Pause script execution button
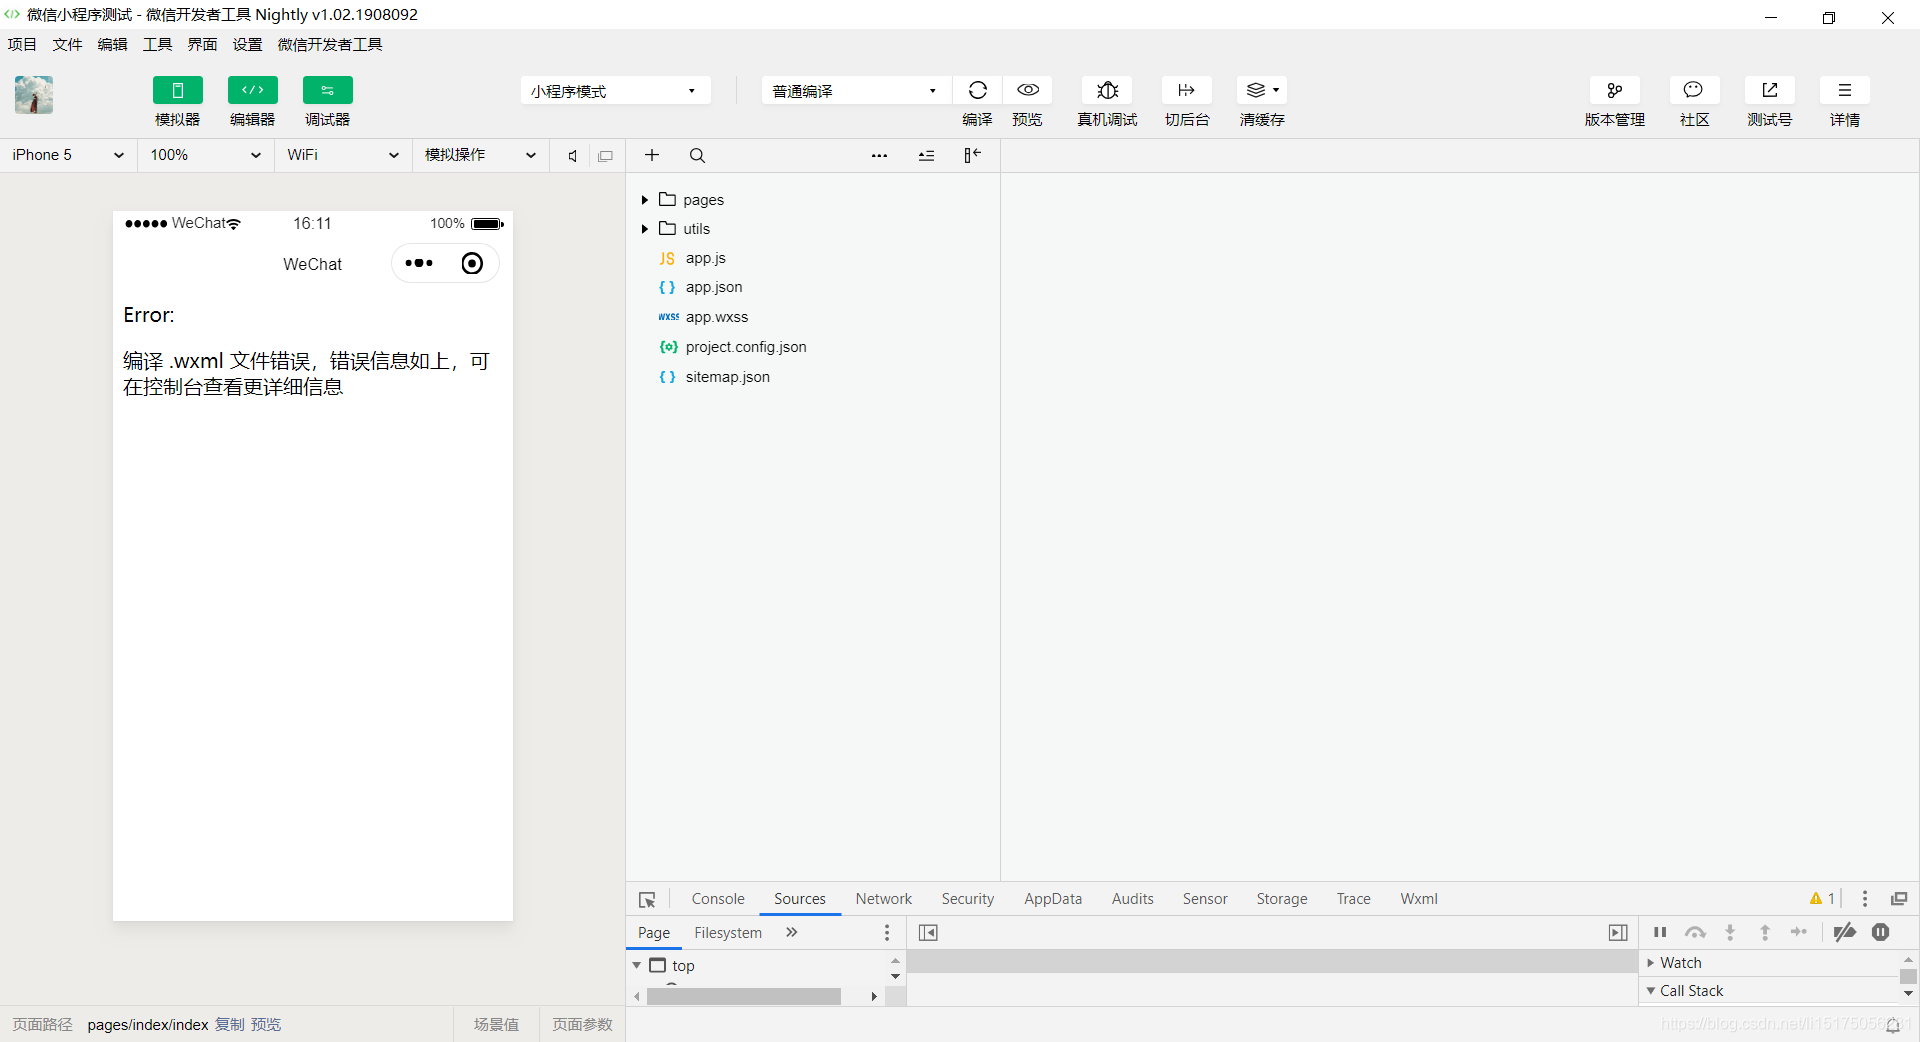The image size is (1920, 1042). (x=1660, y=932)
